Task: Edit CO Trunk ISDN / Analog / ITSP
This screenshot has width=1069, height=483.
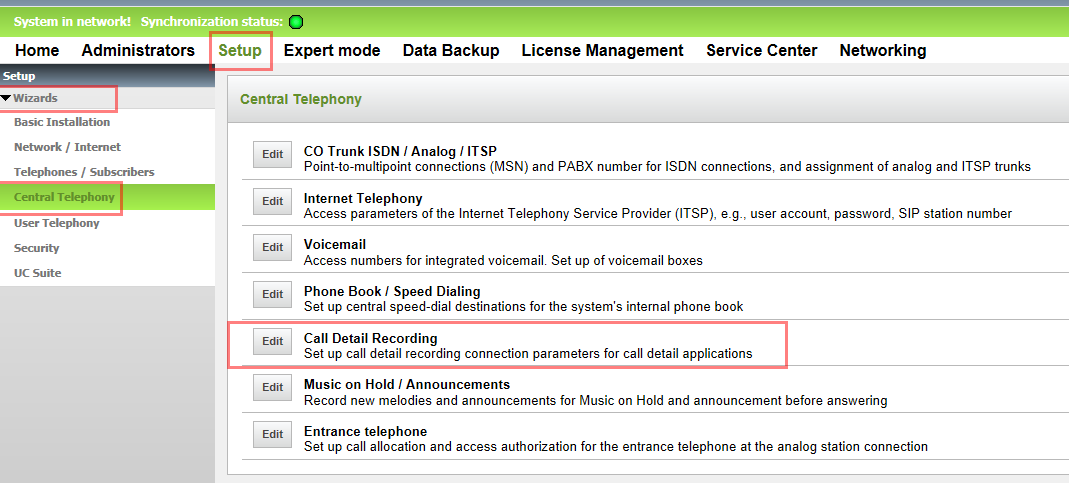Action: coord(272,155)
